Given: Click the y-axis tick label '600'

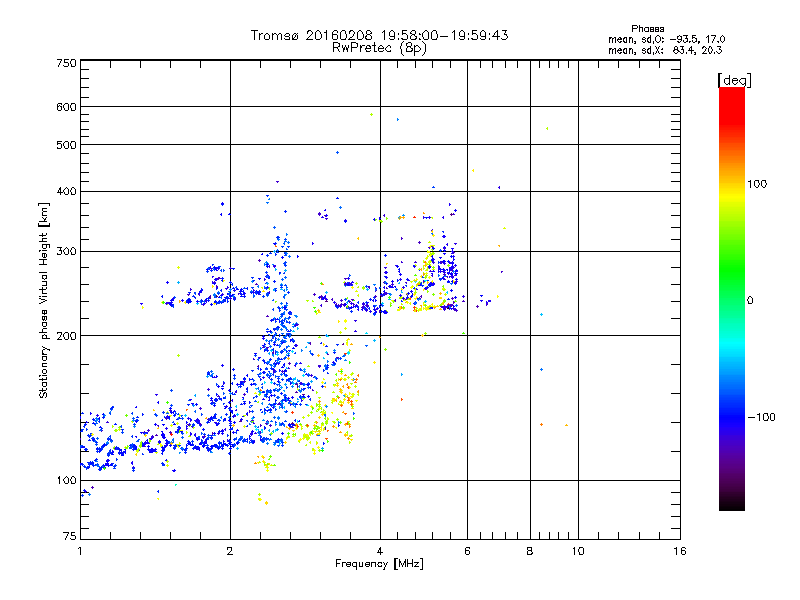Looking at the screenshot, I should point(66,107).
